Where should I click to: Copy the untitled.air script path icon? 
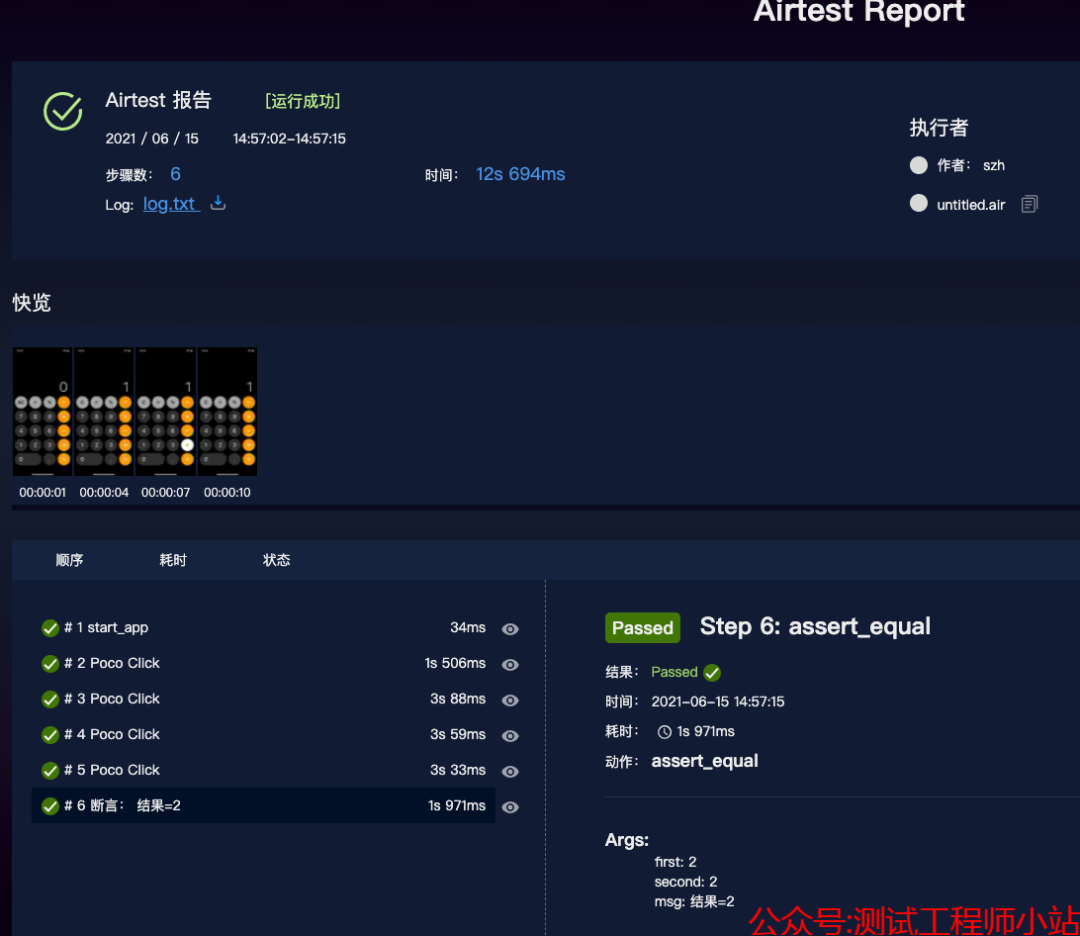click(1029, 204)
